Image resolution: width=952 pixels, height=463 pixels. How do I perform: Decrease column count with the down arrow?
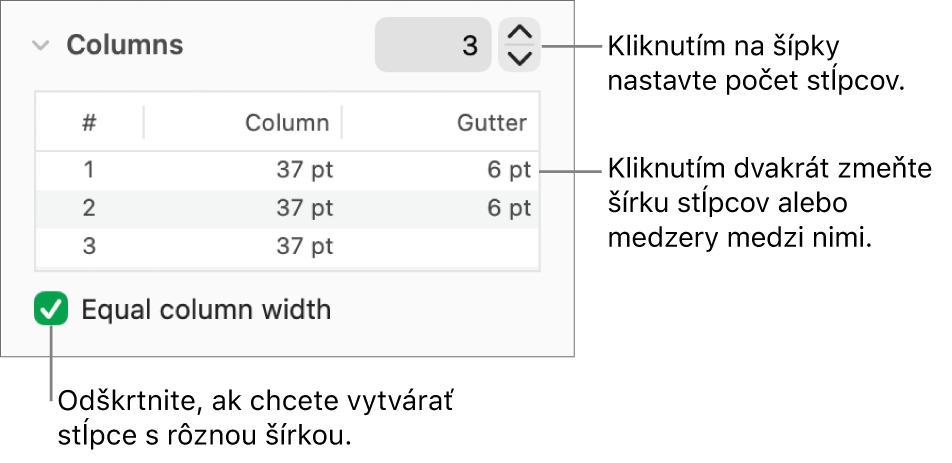tap(519, 58)
